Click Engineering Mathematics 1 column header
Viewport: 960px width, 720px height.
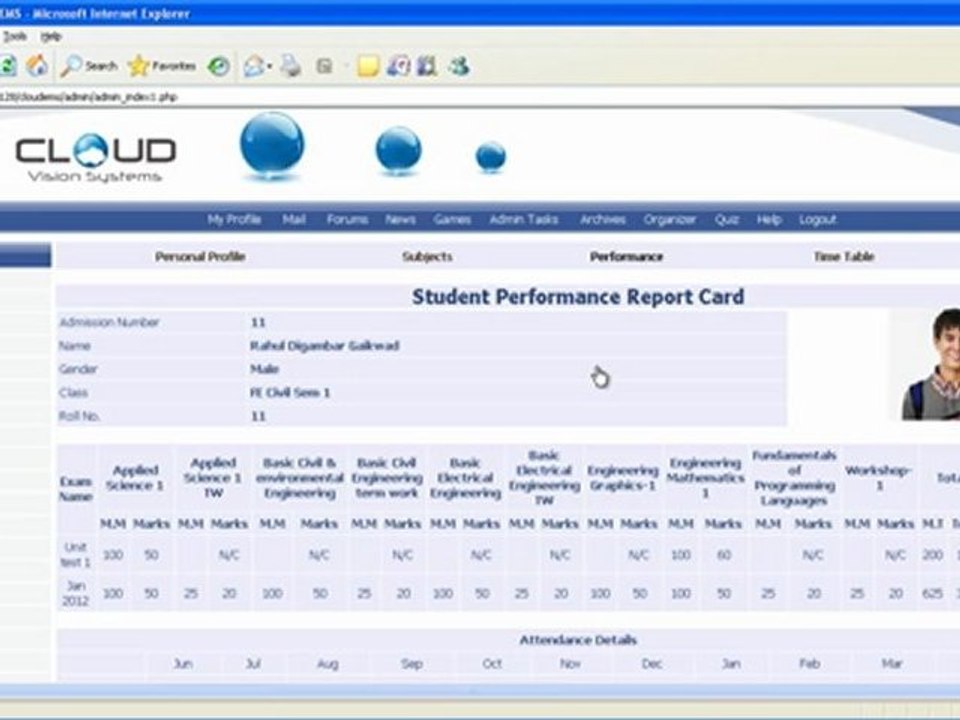pyautogui.click(x=705, y=478)
